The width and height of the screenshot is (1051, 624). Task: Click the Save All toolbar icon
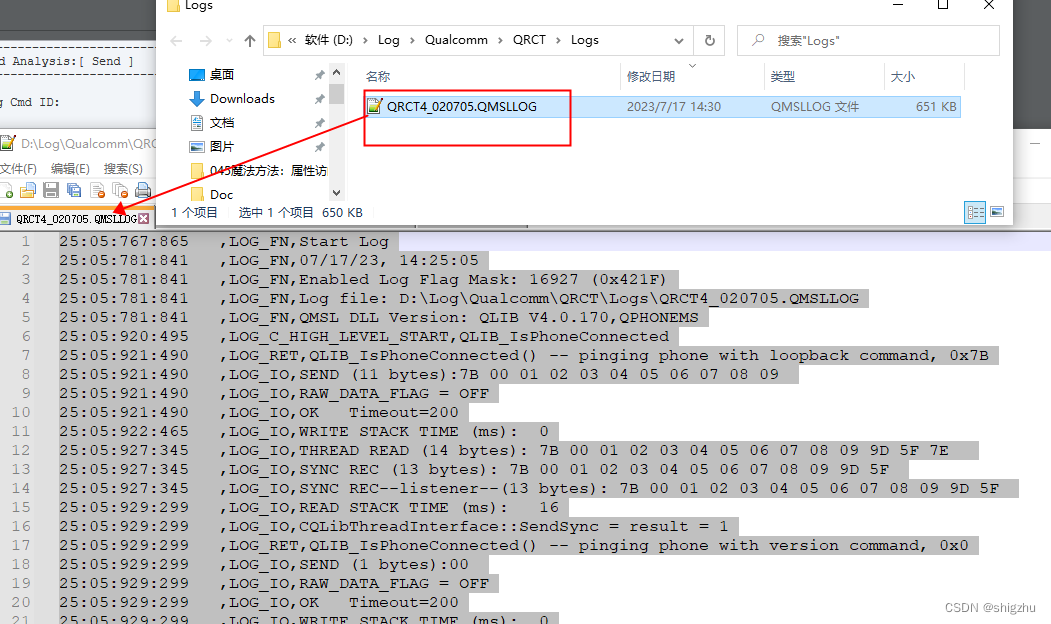point(74,190)
